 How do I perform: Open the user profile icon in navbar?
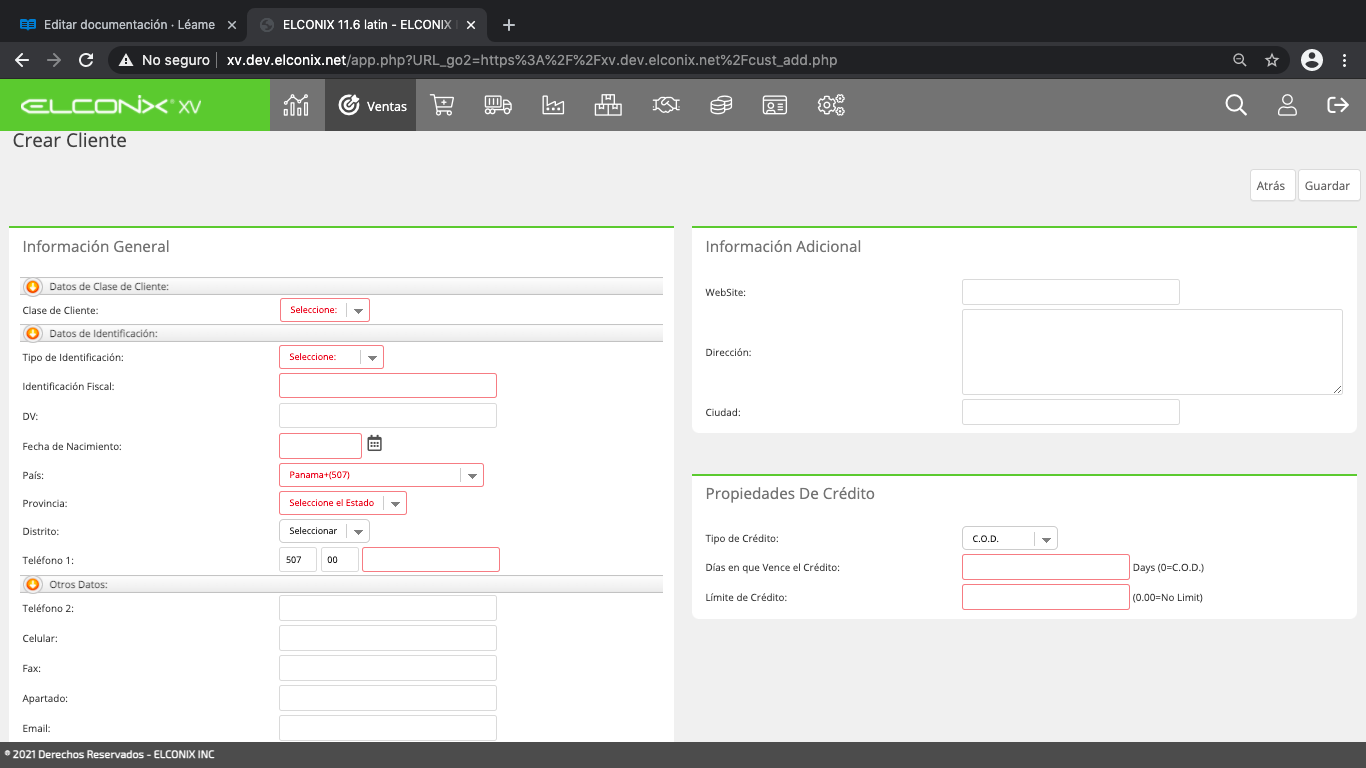click(1287, 105)
